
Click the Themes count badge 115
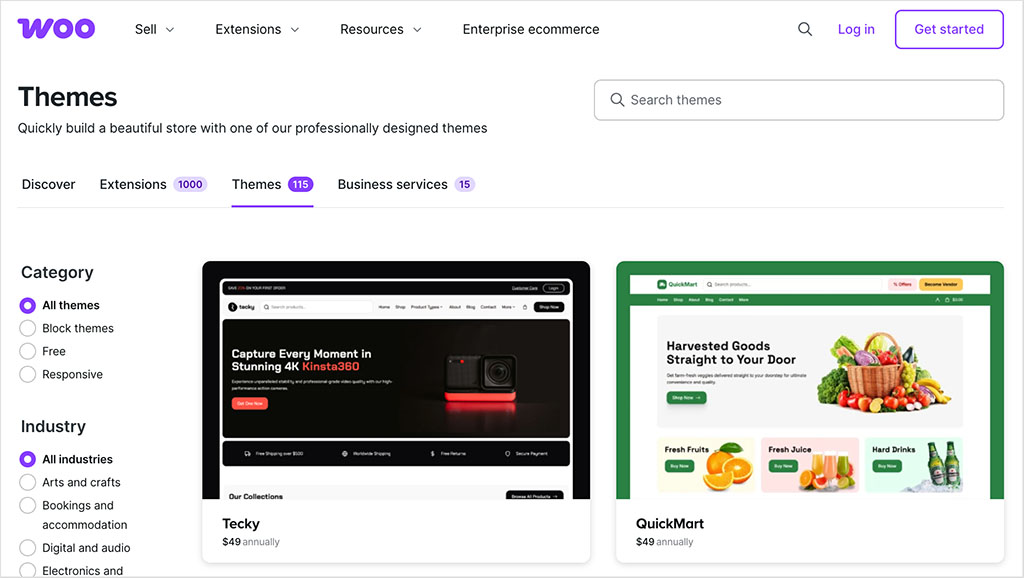point(300,184)
